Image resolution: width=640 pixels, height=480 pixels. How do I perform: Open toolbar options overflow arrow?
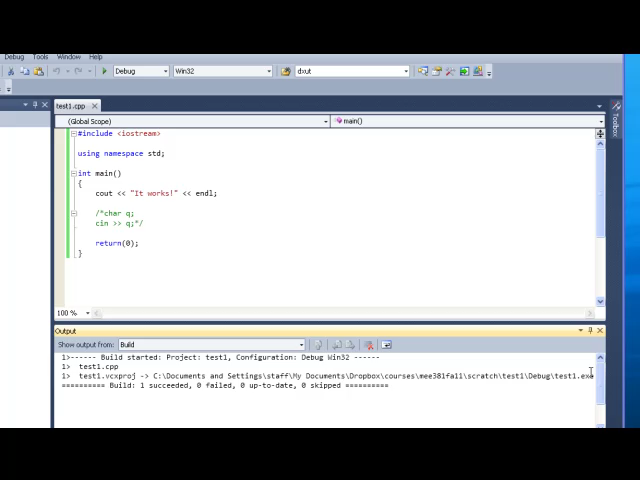click(x=489, y=73)
